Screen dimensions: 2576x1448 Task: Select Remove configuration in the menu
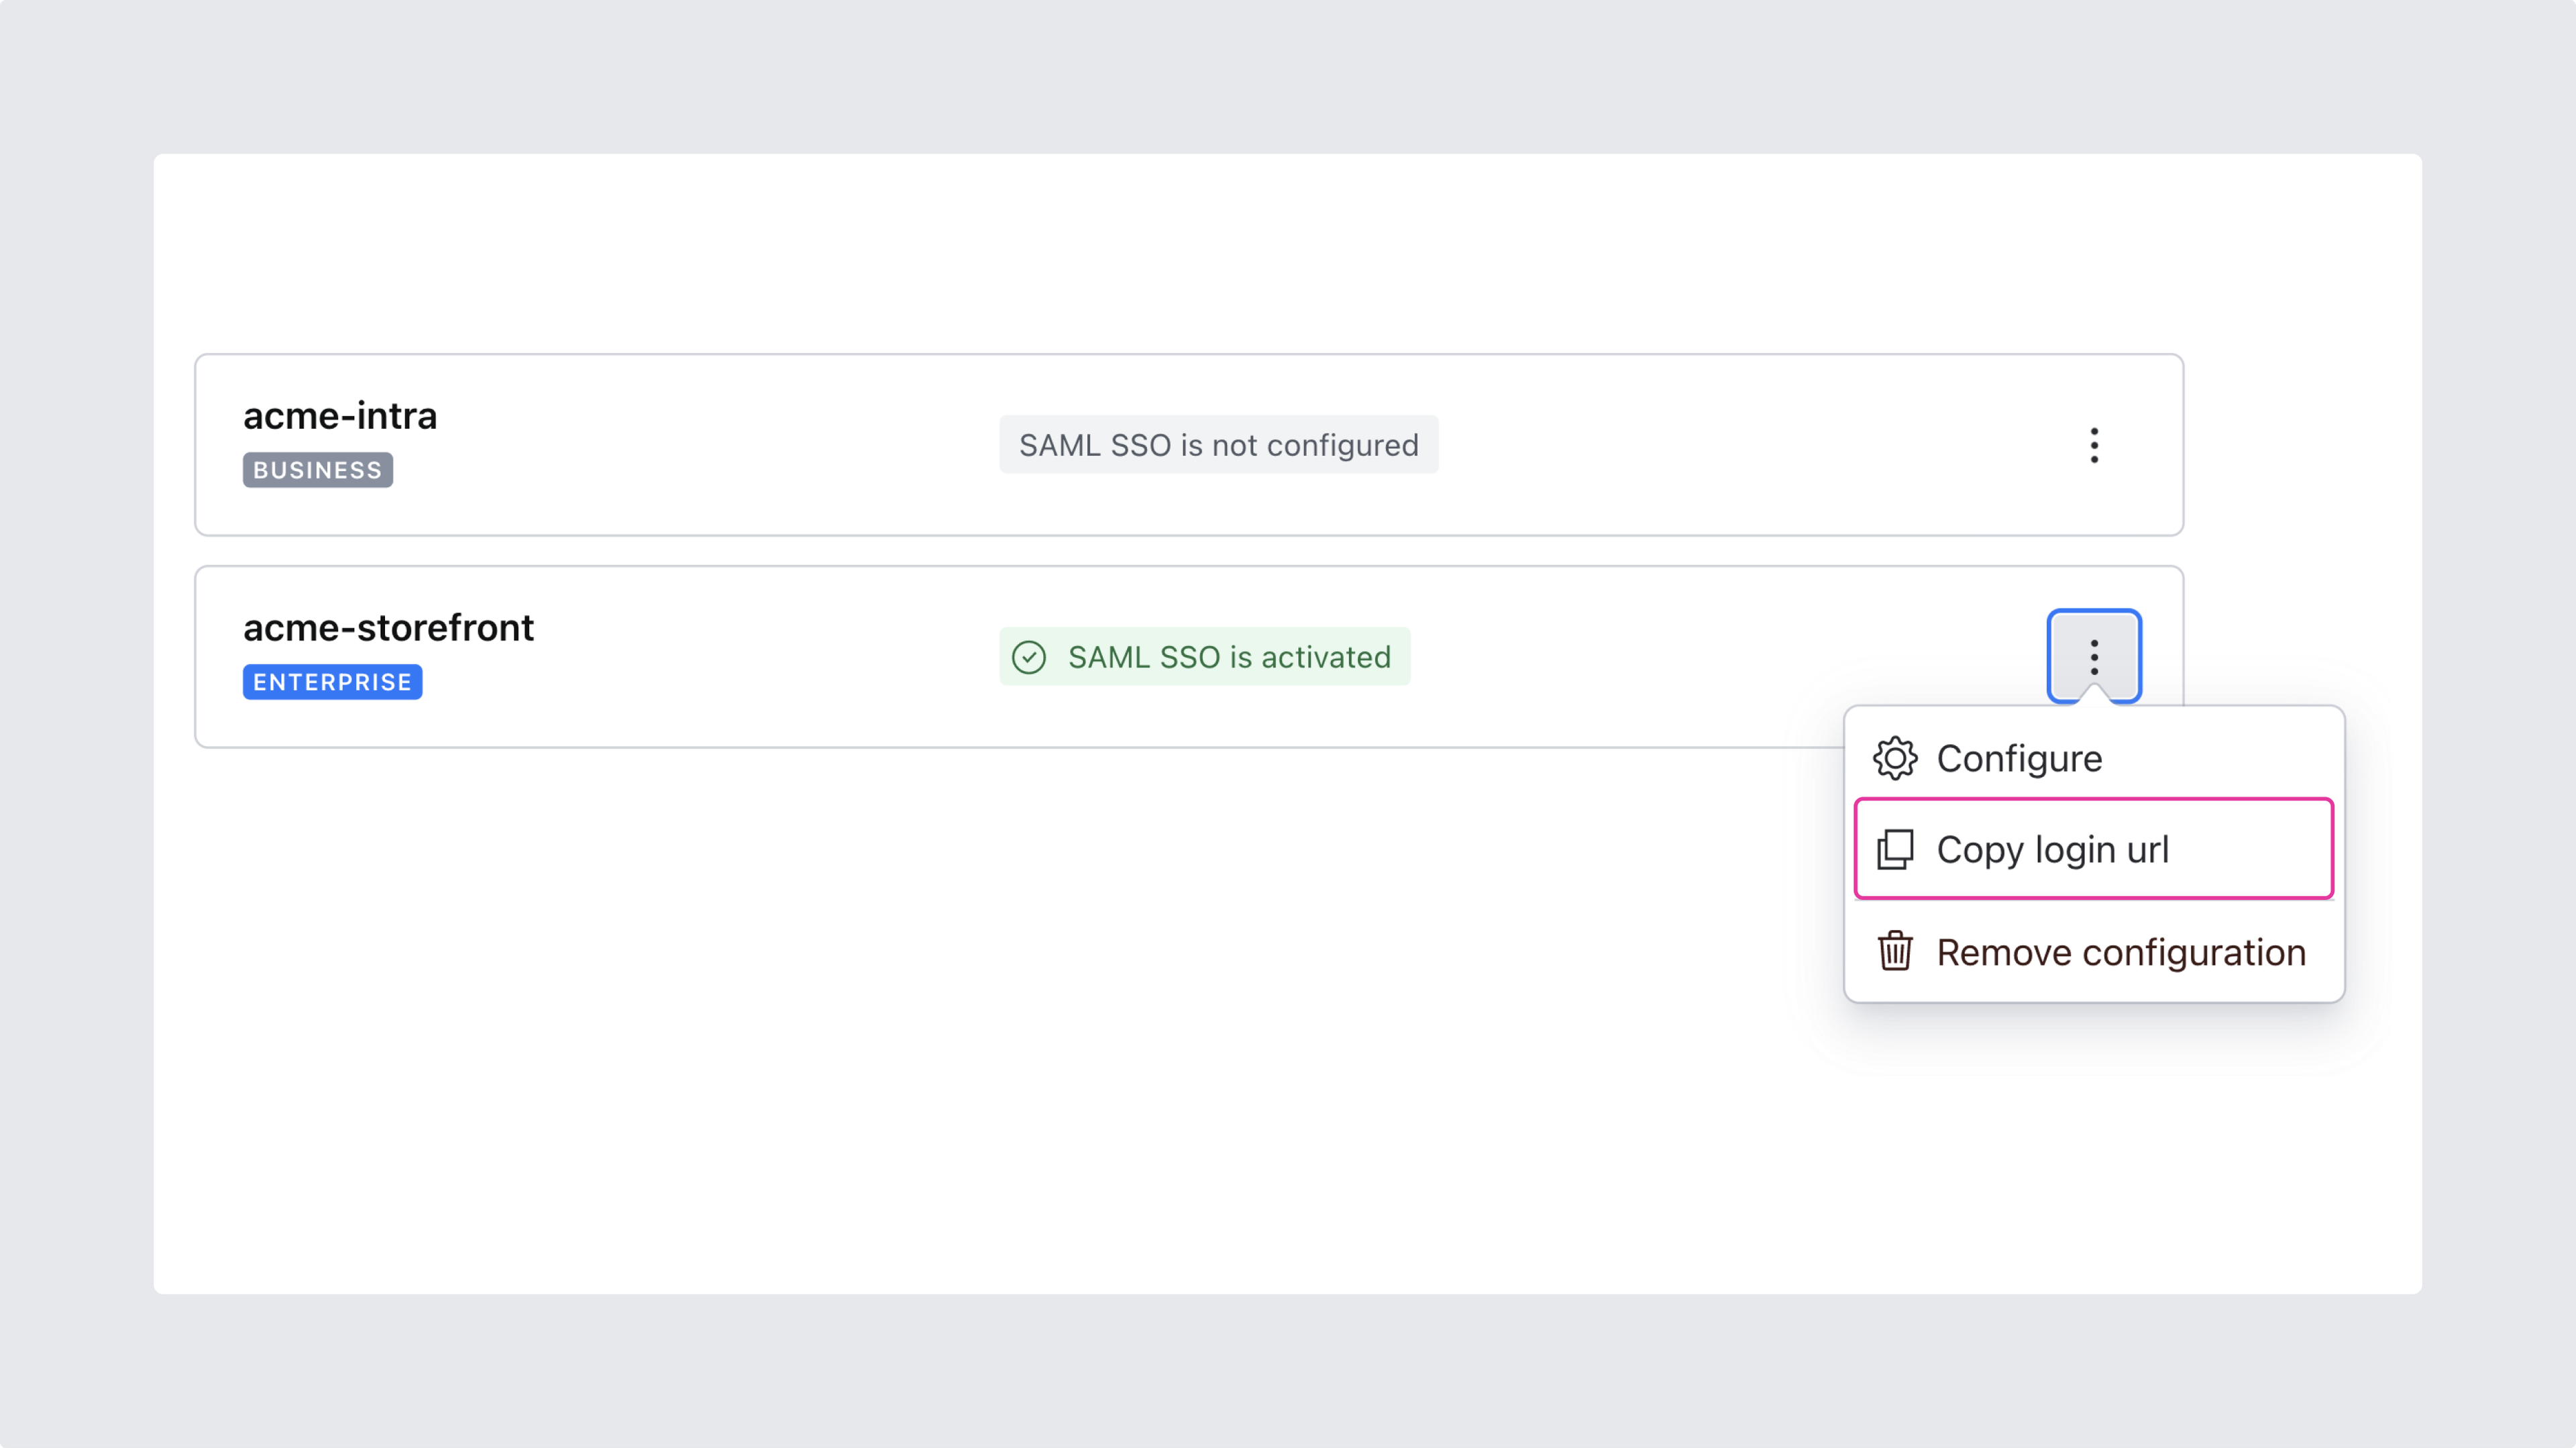click(2121, 952)
